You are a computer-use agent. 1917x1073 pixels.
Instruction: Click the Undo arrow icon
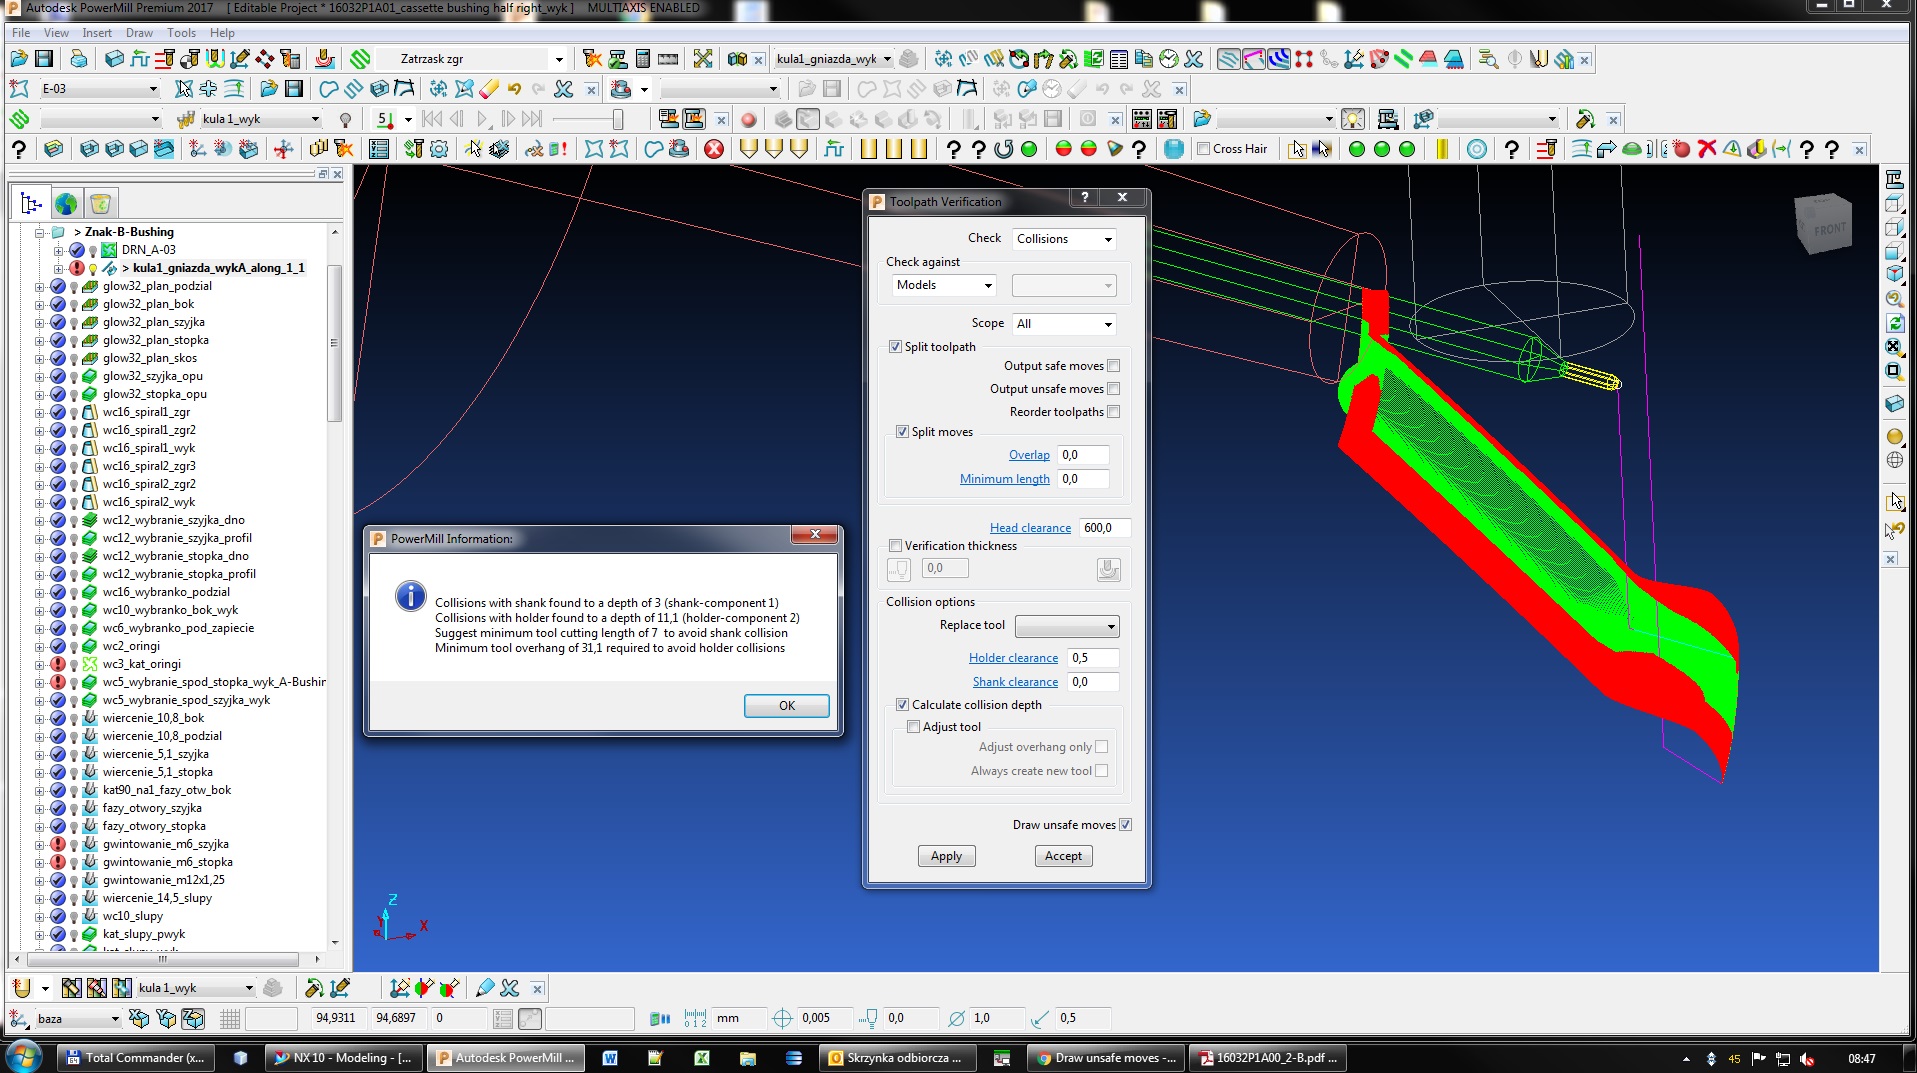point(513,88)
